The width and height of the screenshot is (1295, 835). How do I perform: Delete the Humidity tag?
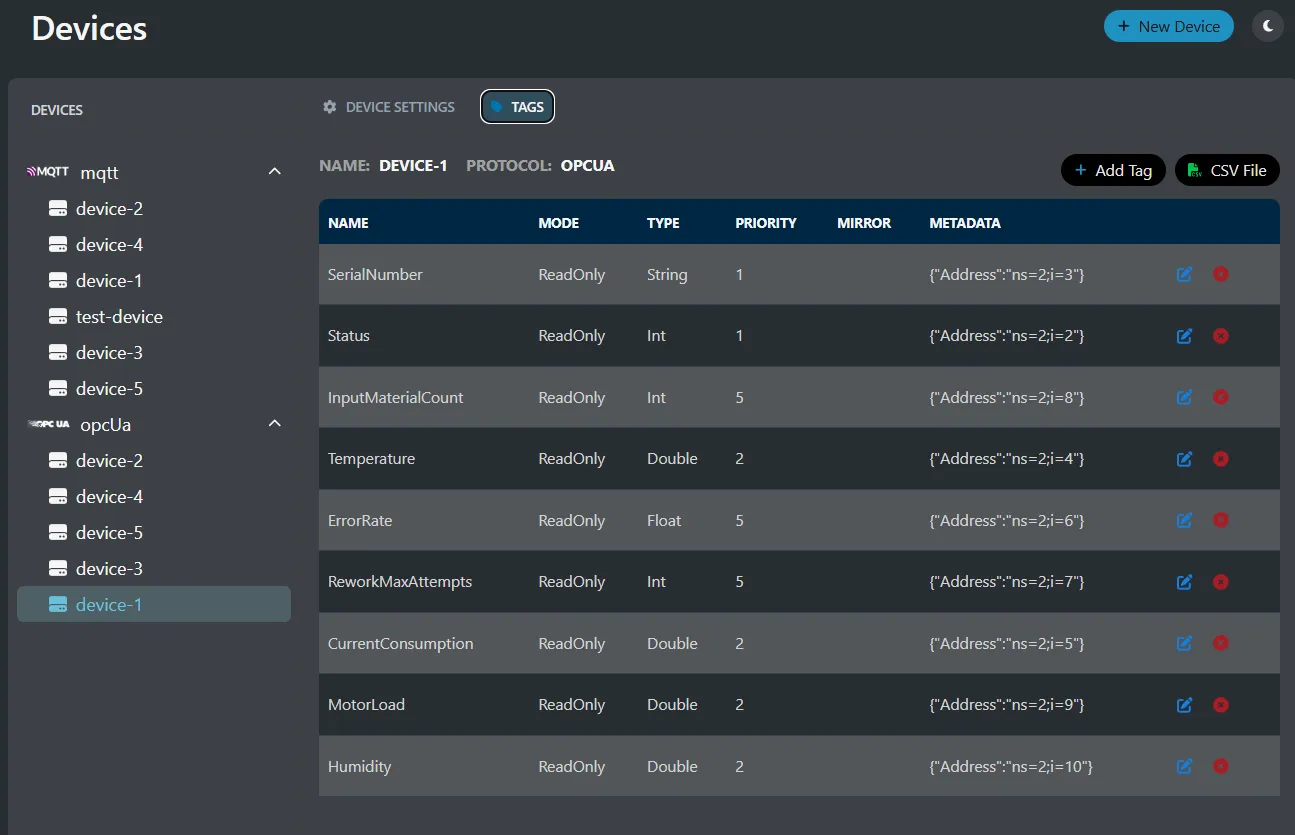(x=1221, y=766)
